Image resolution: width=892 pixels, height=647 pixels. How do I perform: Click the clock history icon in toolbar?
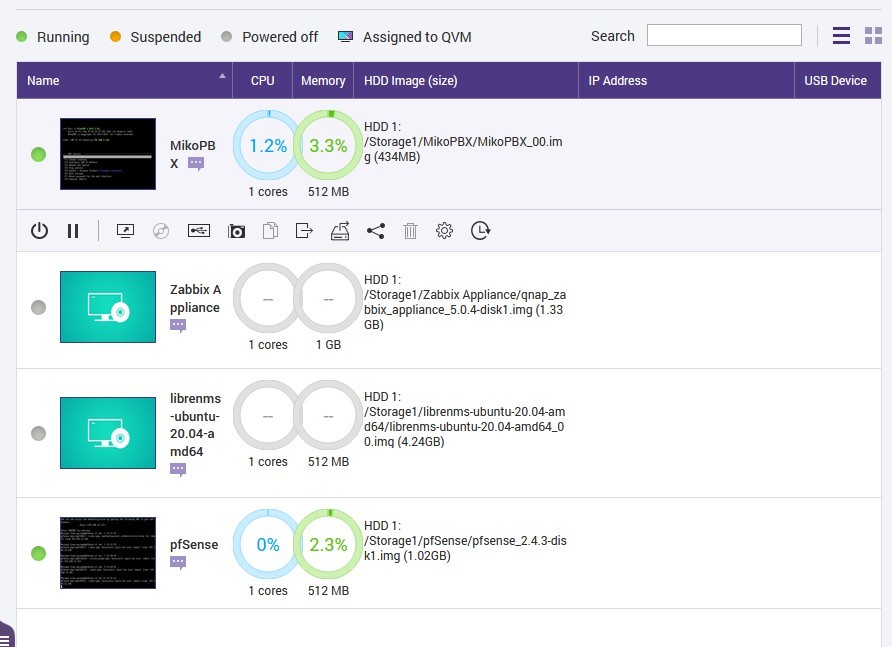(x=481, y=231)
